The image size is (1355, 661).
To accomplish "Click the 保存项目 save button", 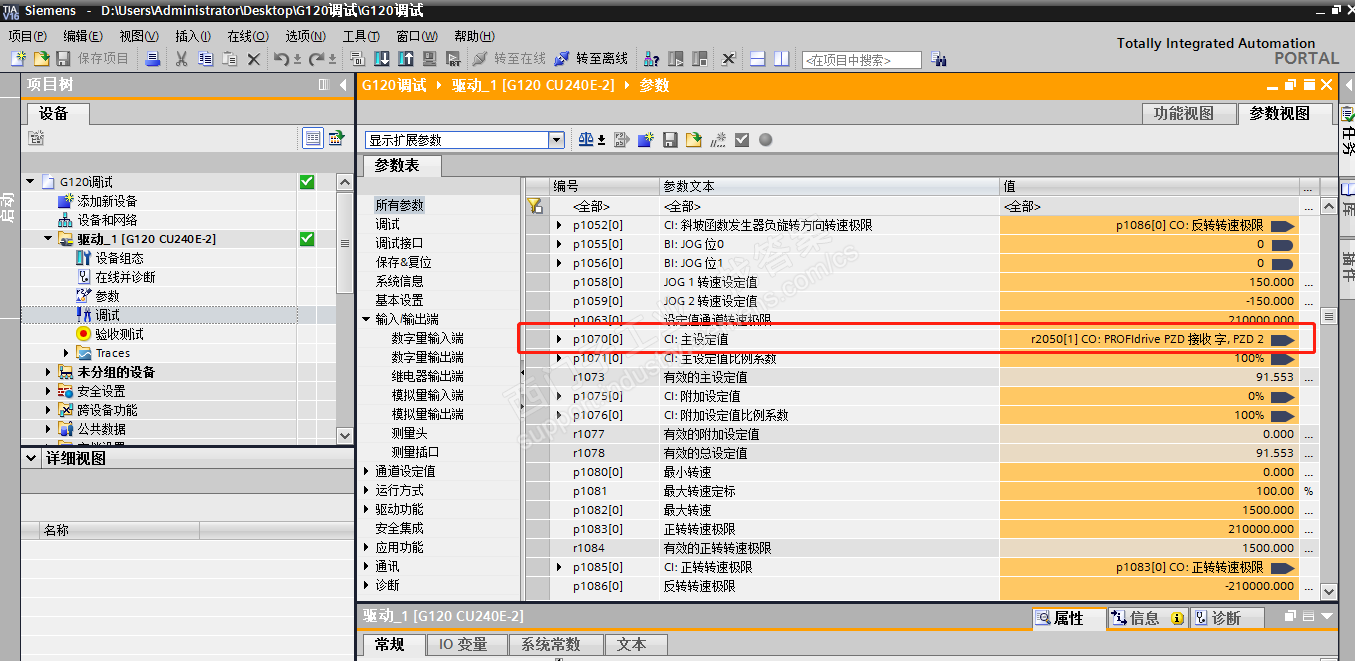I will [x=93, y=59].
